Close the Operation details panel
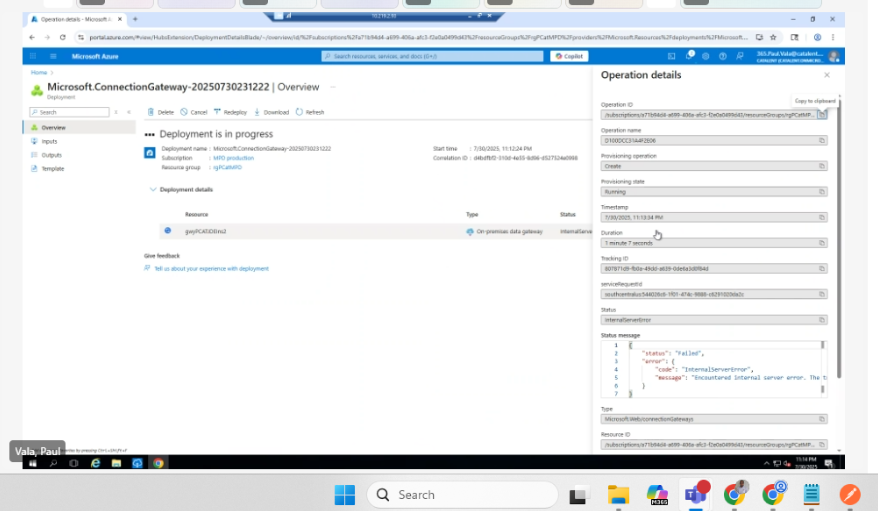The image size is (878, 511). (x=826, y=75)
